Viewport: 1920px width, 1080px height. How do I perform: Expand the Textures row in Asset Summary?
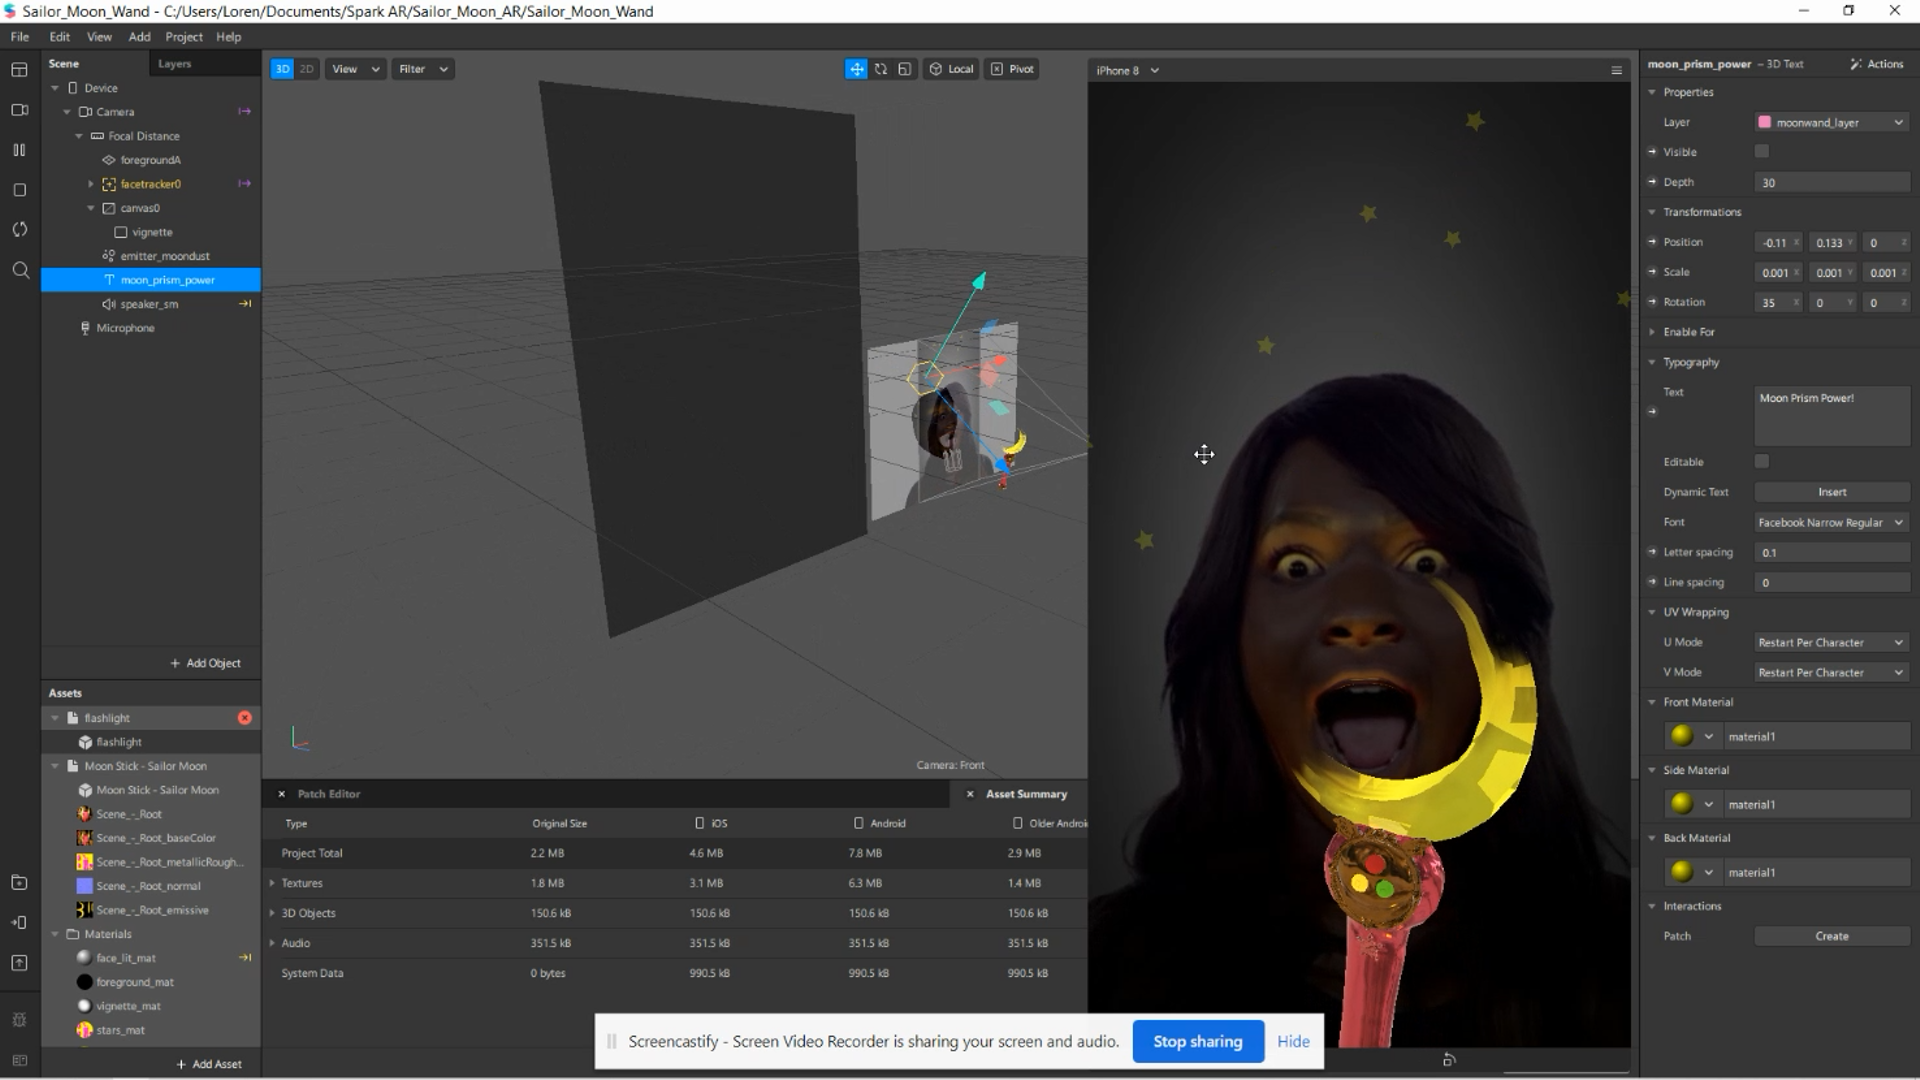coord(272,883)
